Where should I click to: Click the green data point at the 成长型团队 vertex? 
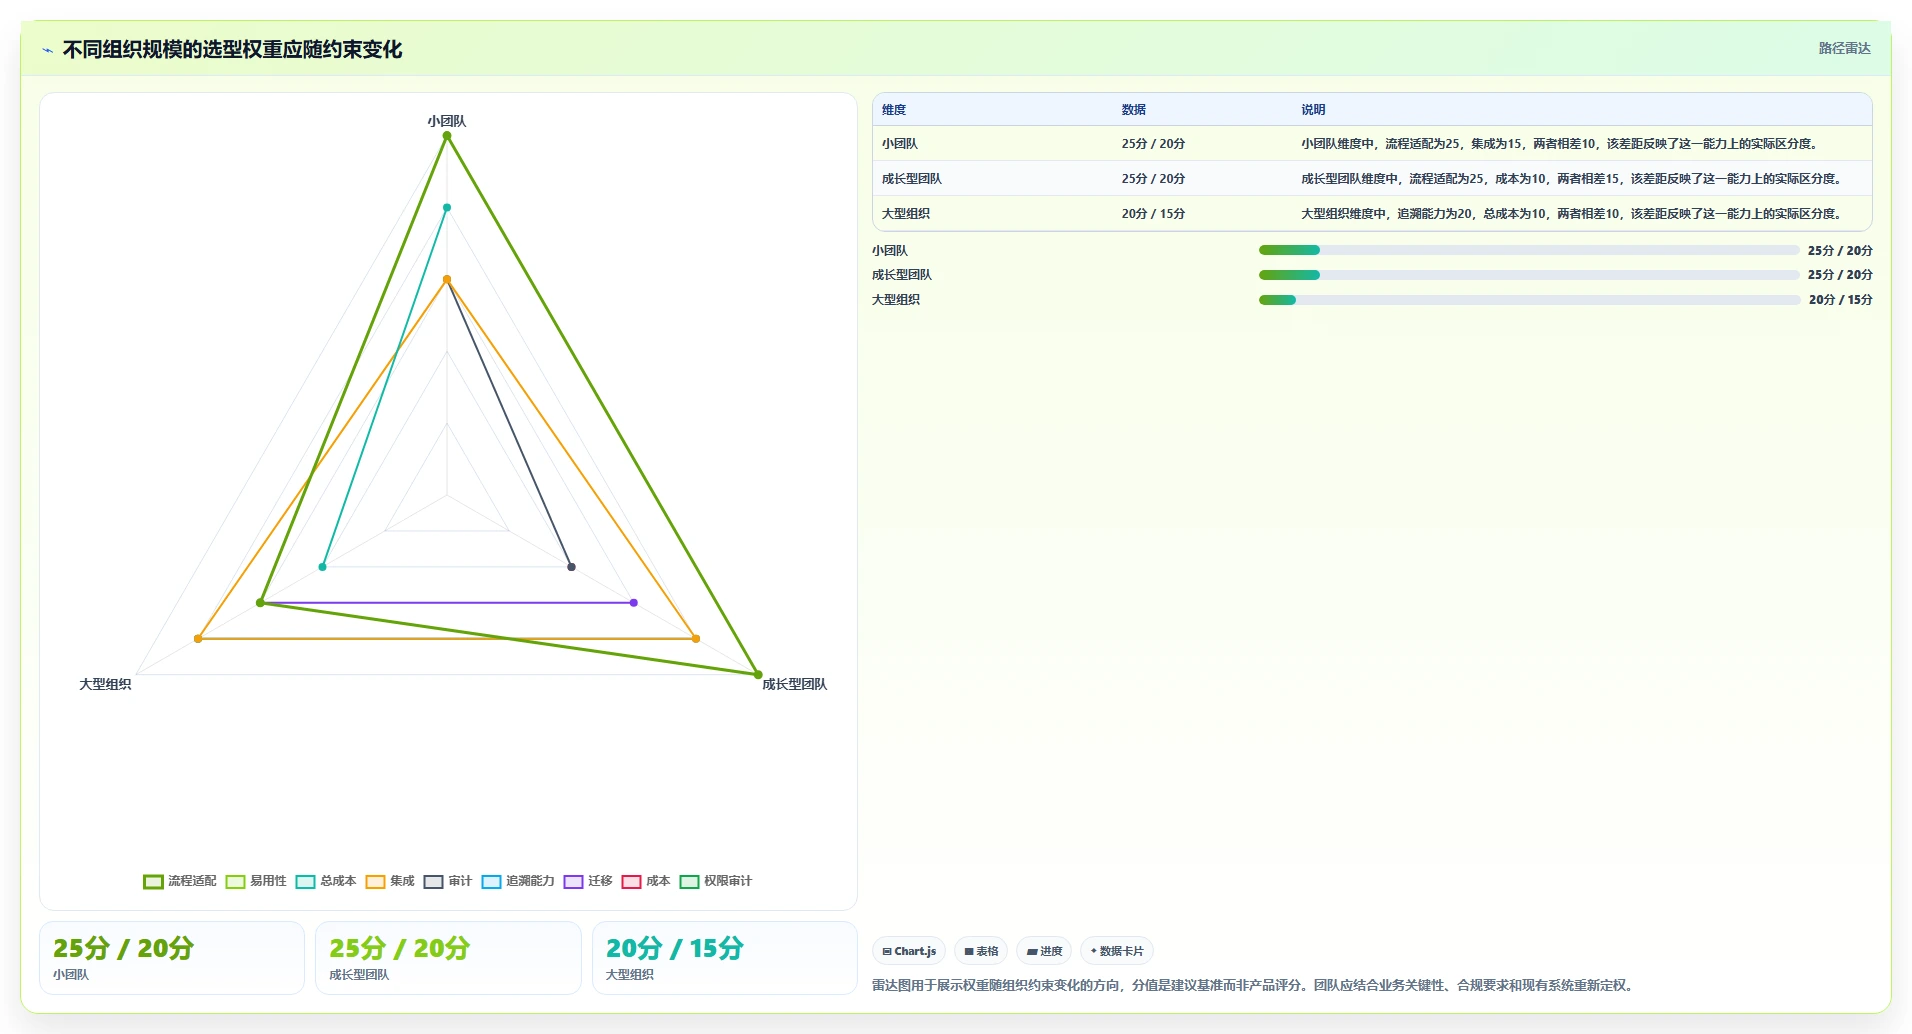point(758,675)
